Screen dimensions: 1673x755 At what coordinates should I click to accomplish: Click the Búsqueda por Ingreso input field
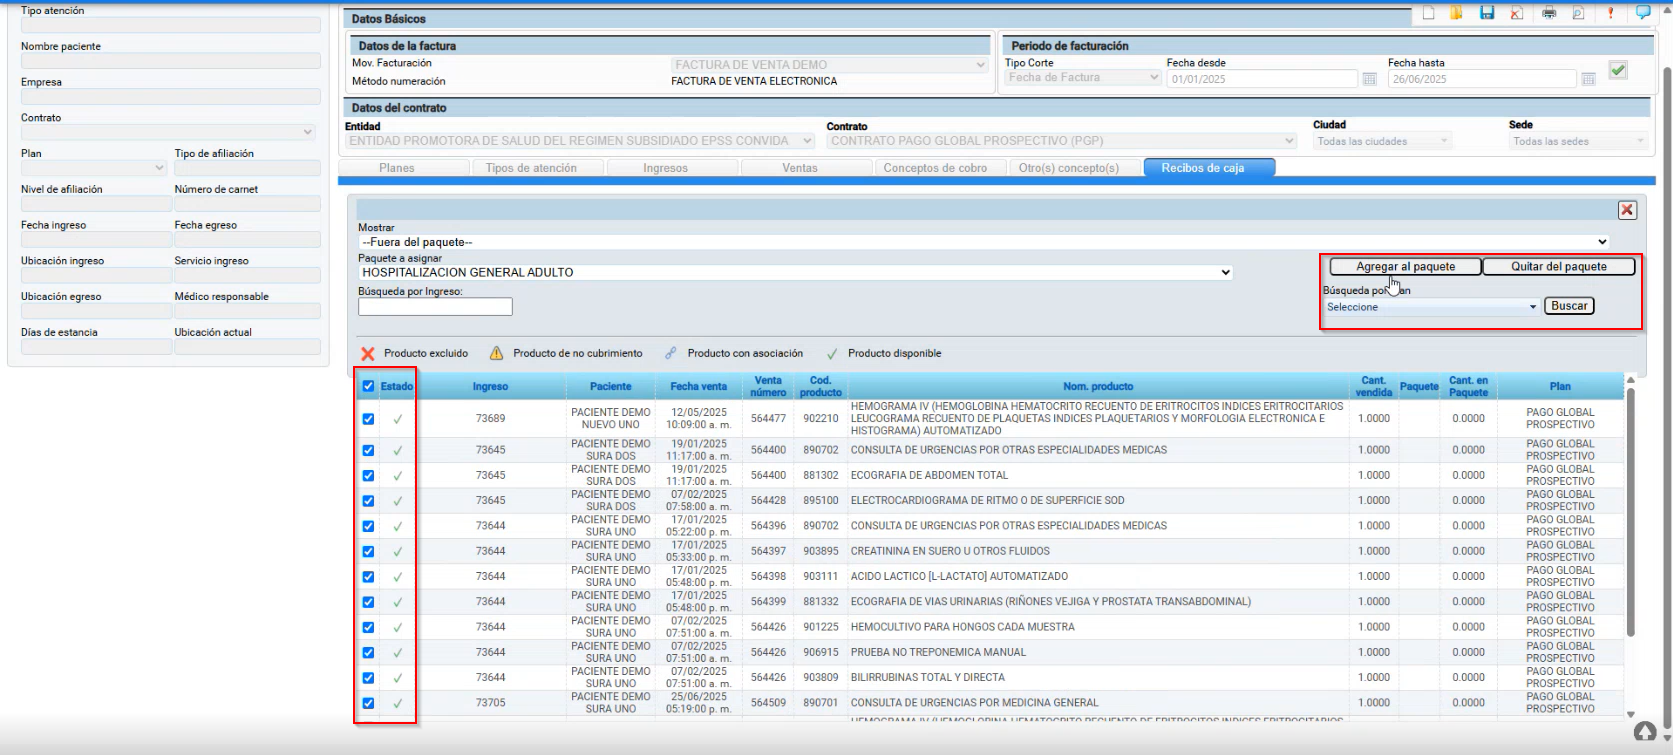click(435, 307)
